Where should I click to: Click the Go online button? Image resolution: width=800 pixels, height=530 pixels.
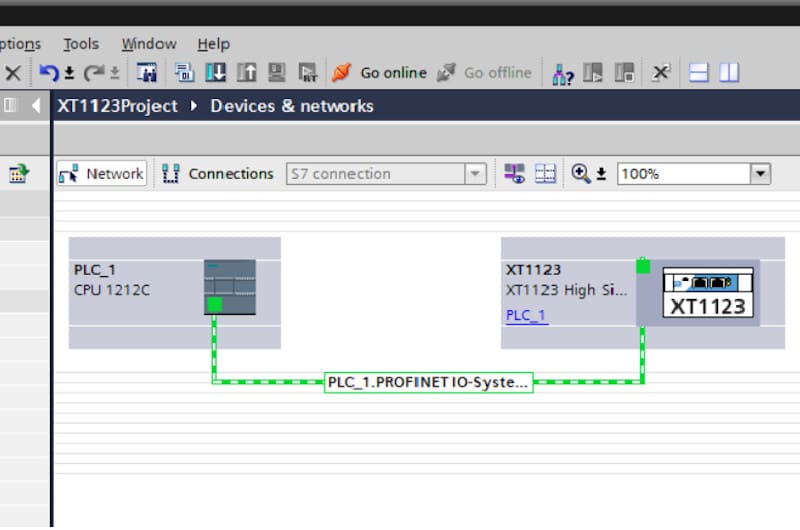click(380, 73)
